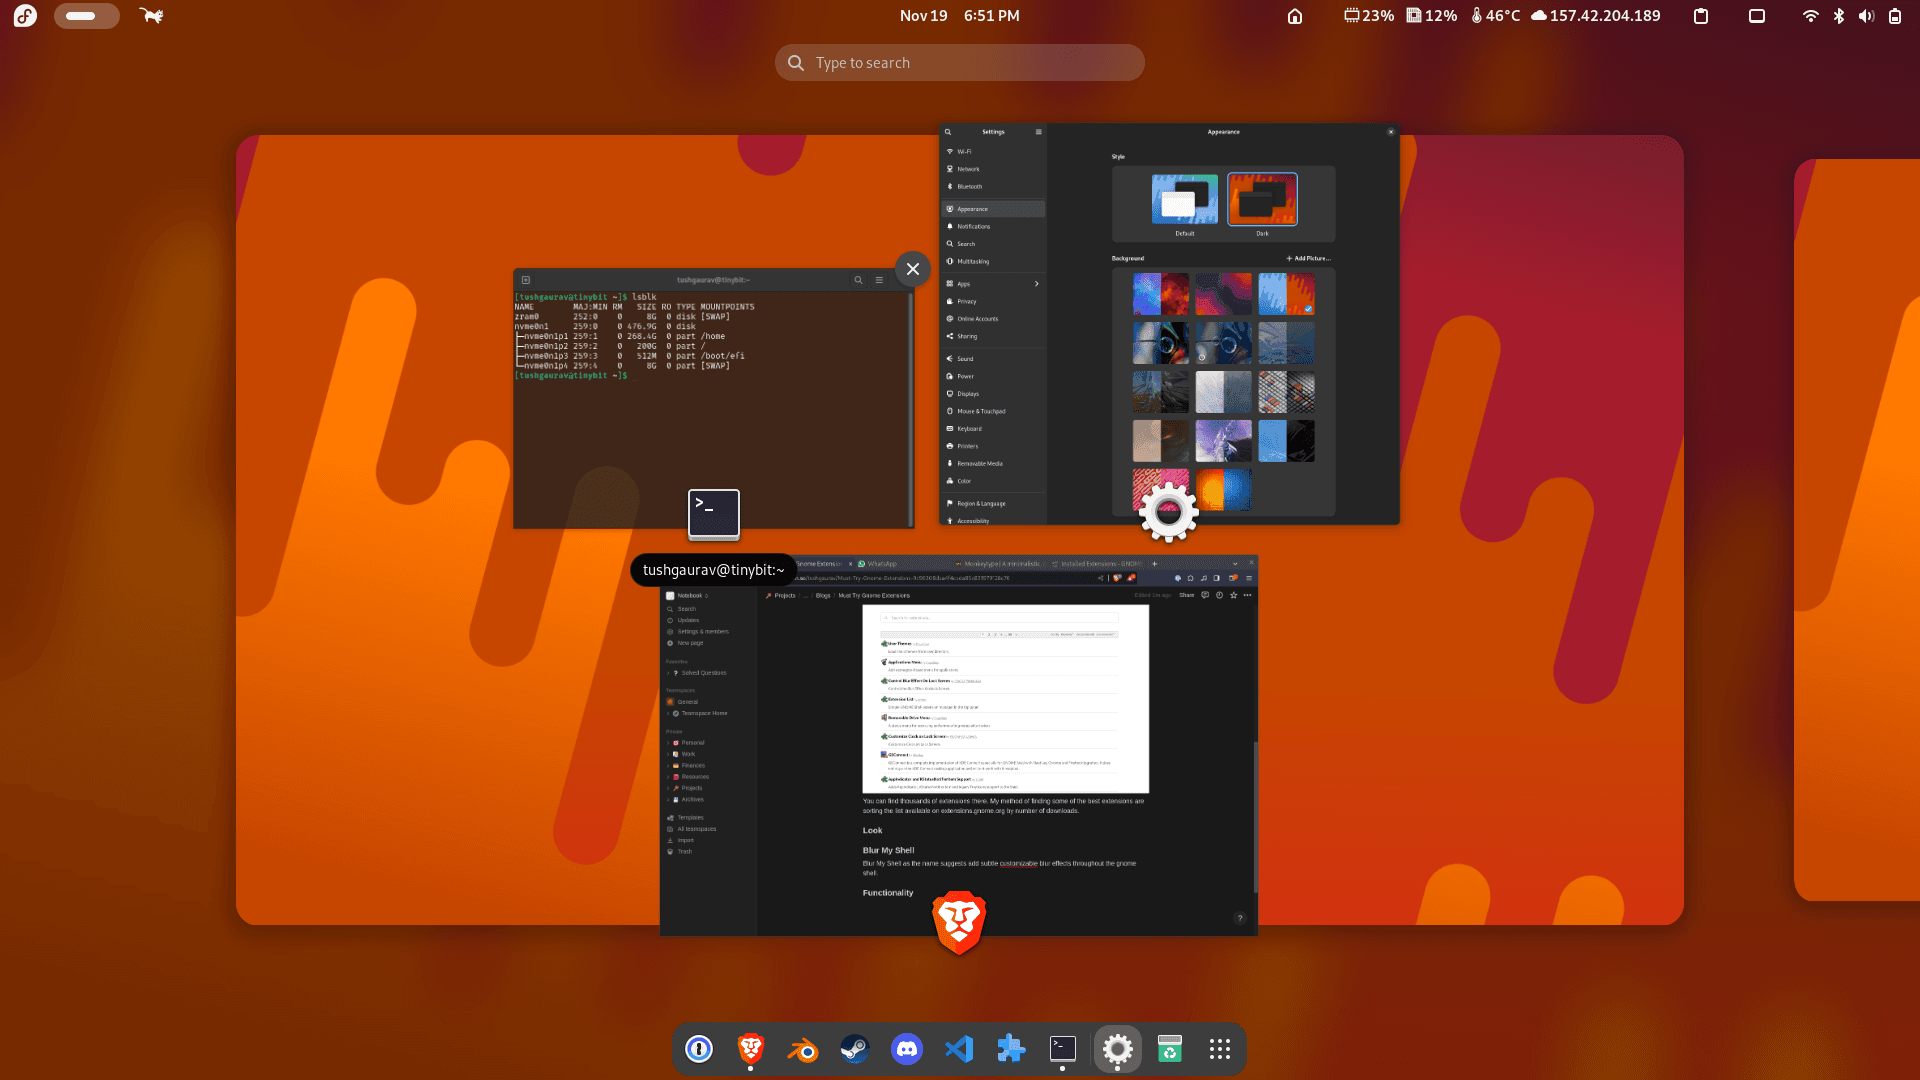This screenshot has height=1080, width=1920.
Task: Select Multitasking in the Settings sidebar
Action: point(993,262)
